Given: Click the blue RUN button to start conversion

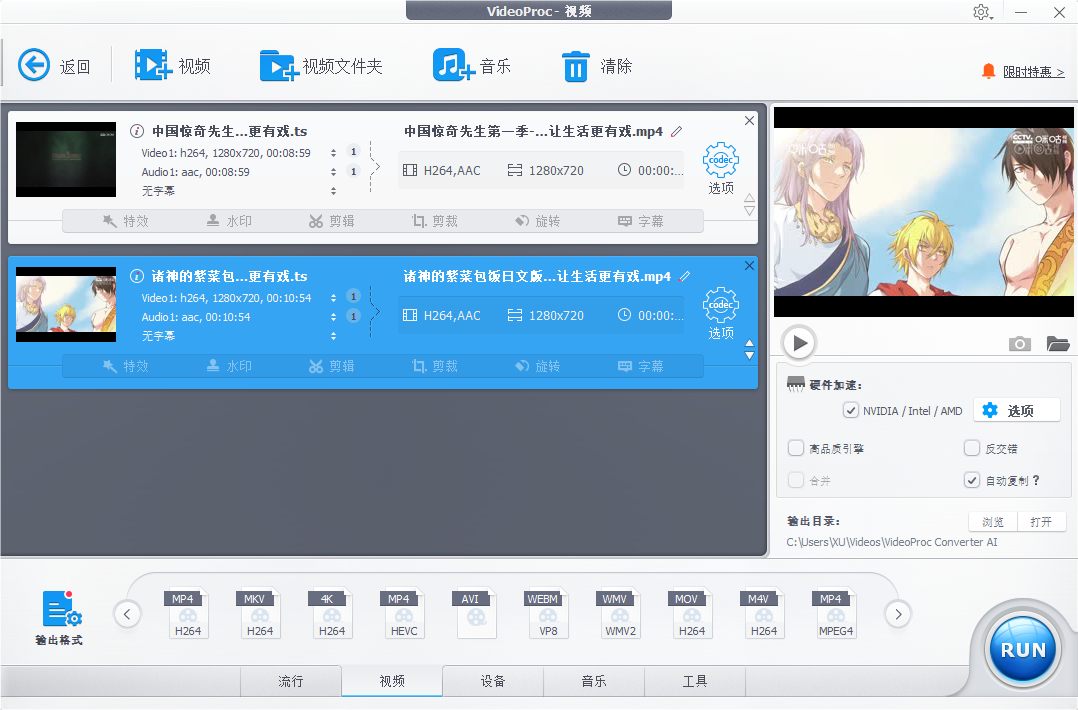Looking at the screenshot, I should pos(1022,649).
